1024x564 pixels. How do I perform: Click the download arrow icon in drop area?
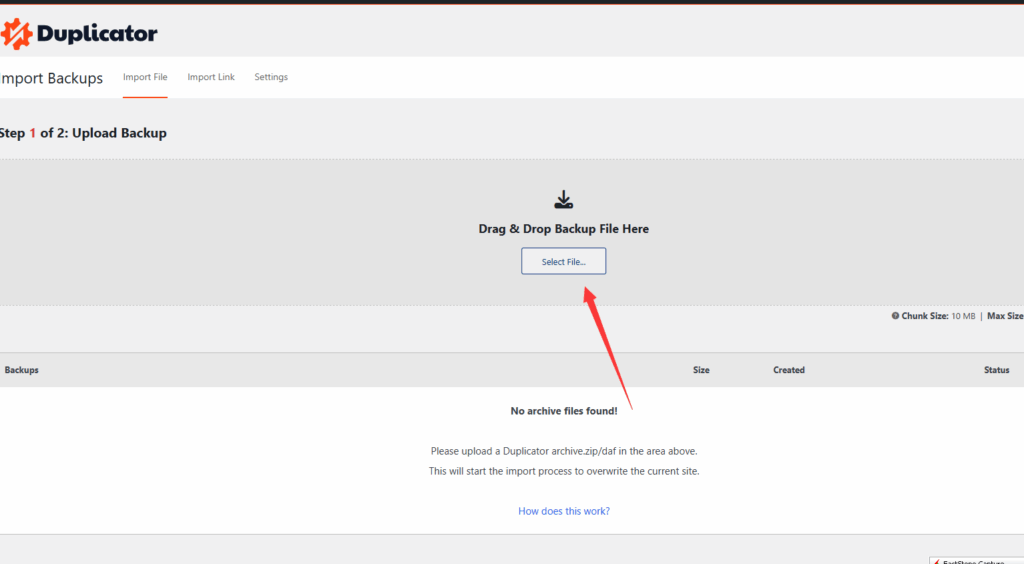564,200
